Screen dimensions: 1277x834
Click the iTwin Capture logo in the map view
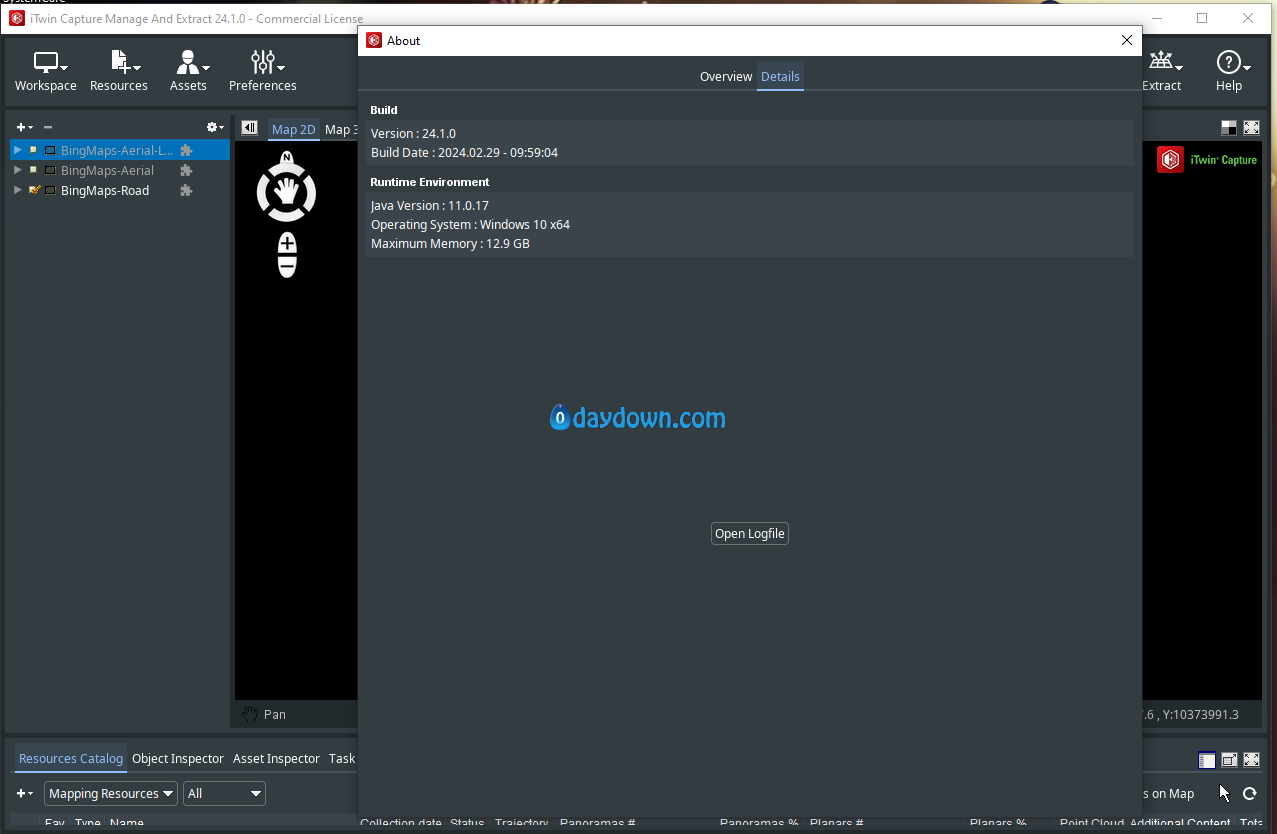point(1207,160)
